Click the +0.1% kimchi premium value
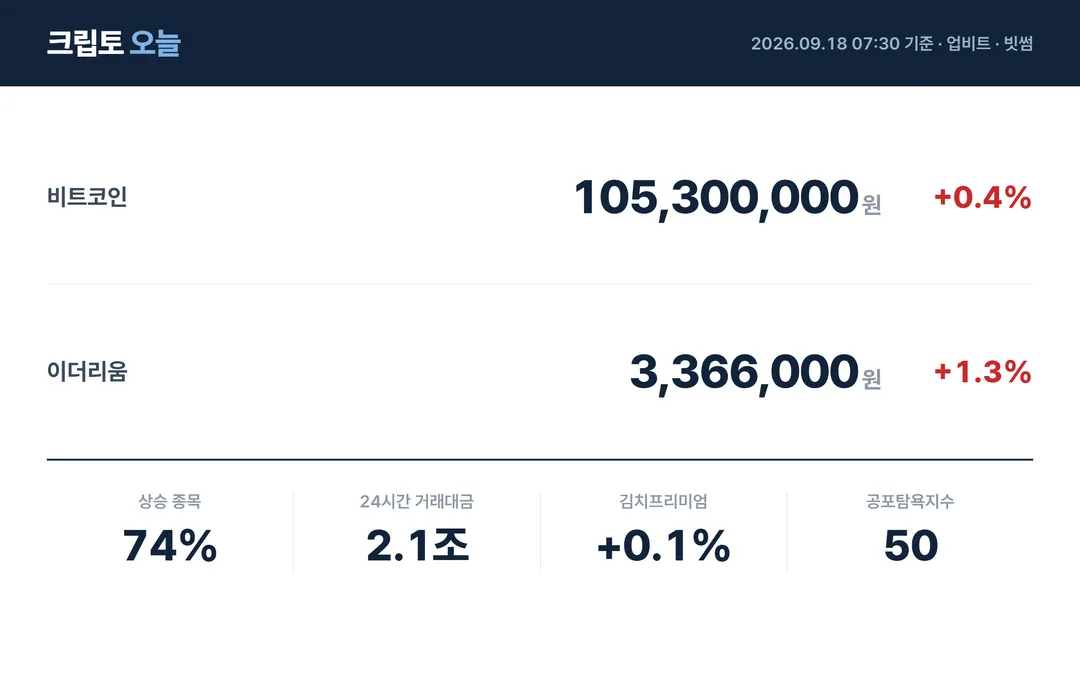This screenshot has height=690, width=1080. coord(663,546)
